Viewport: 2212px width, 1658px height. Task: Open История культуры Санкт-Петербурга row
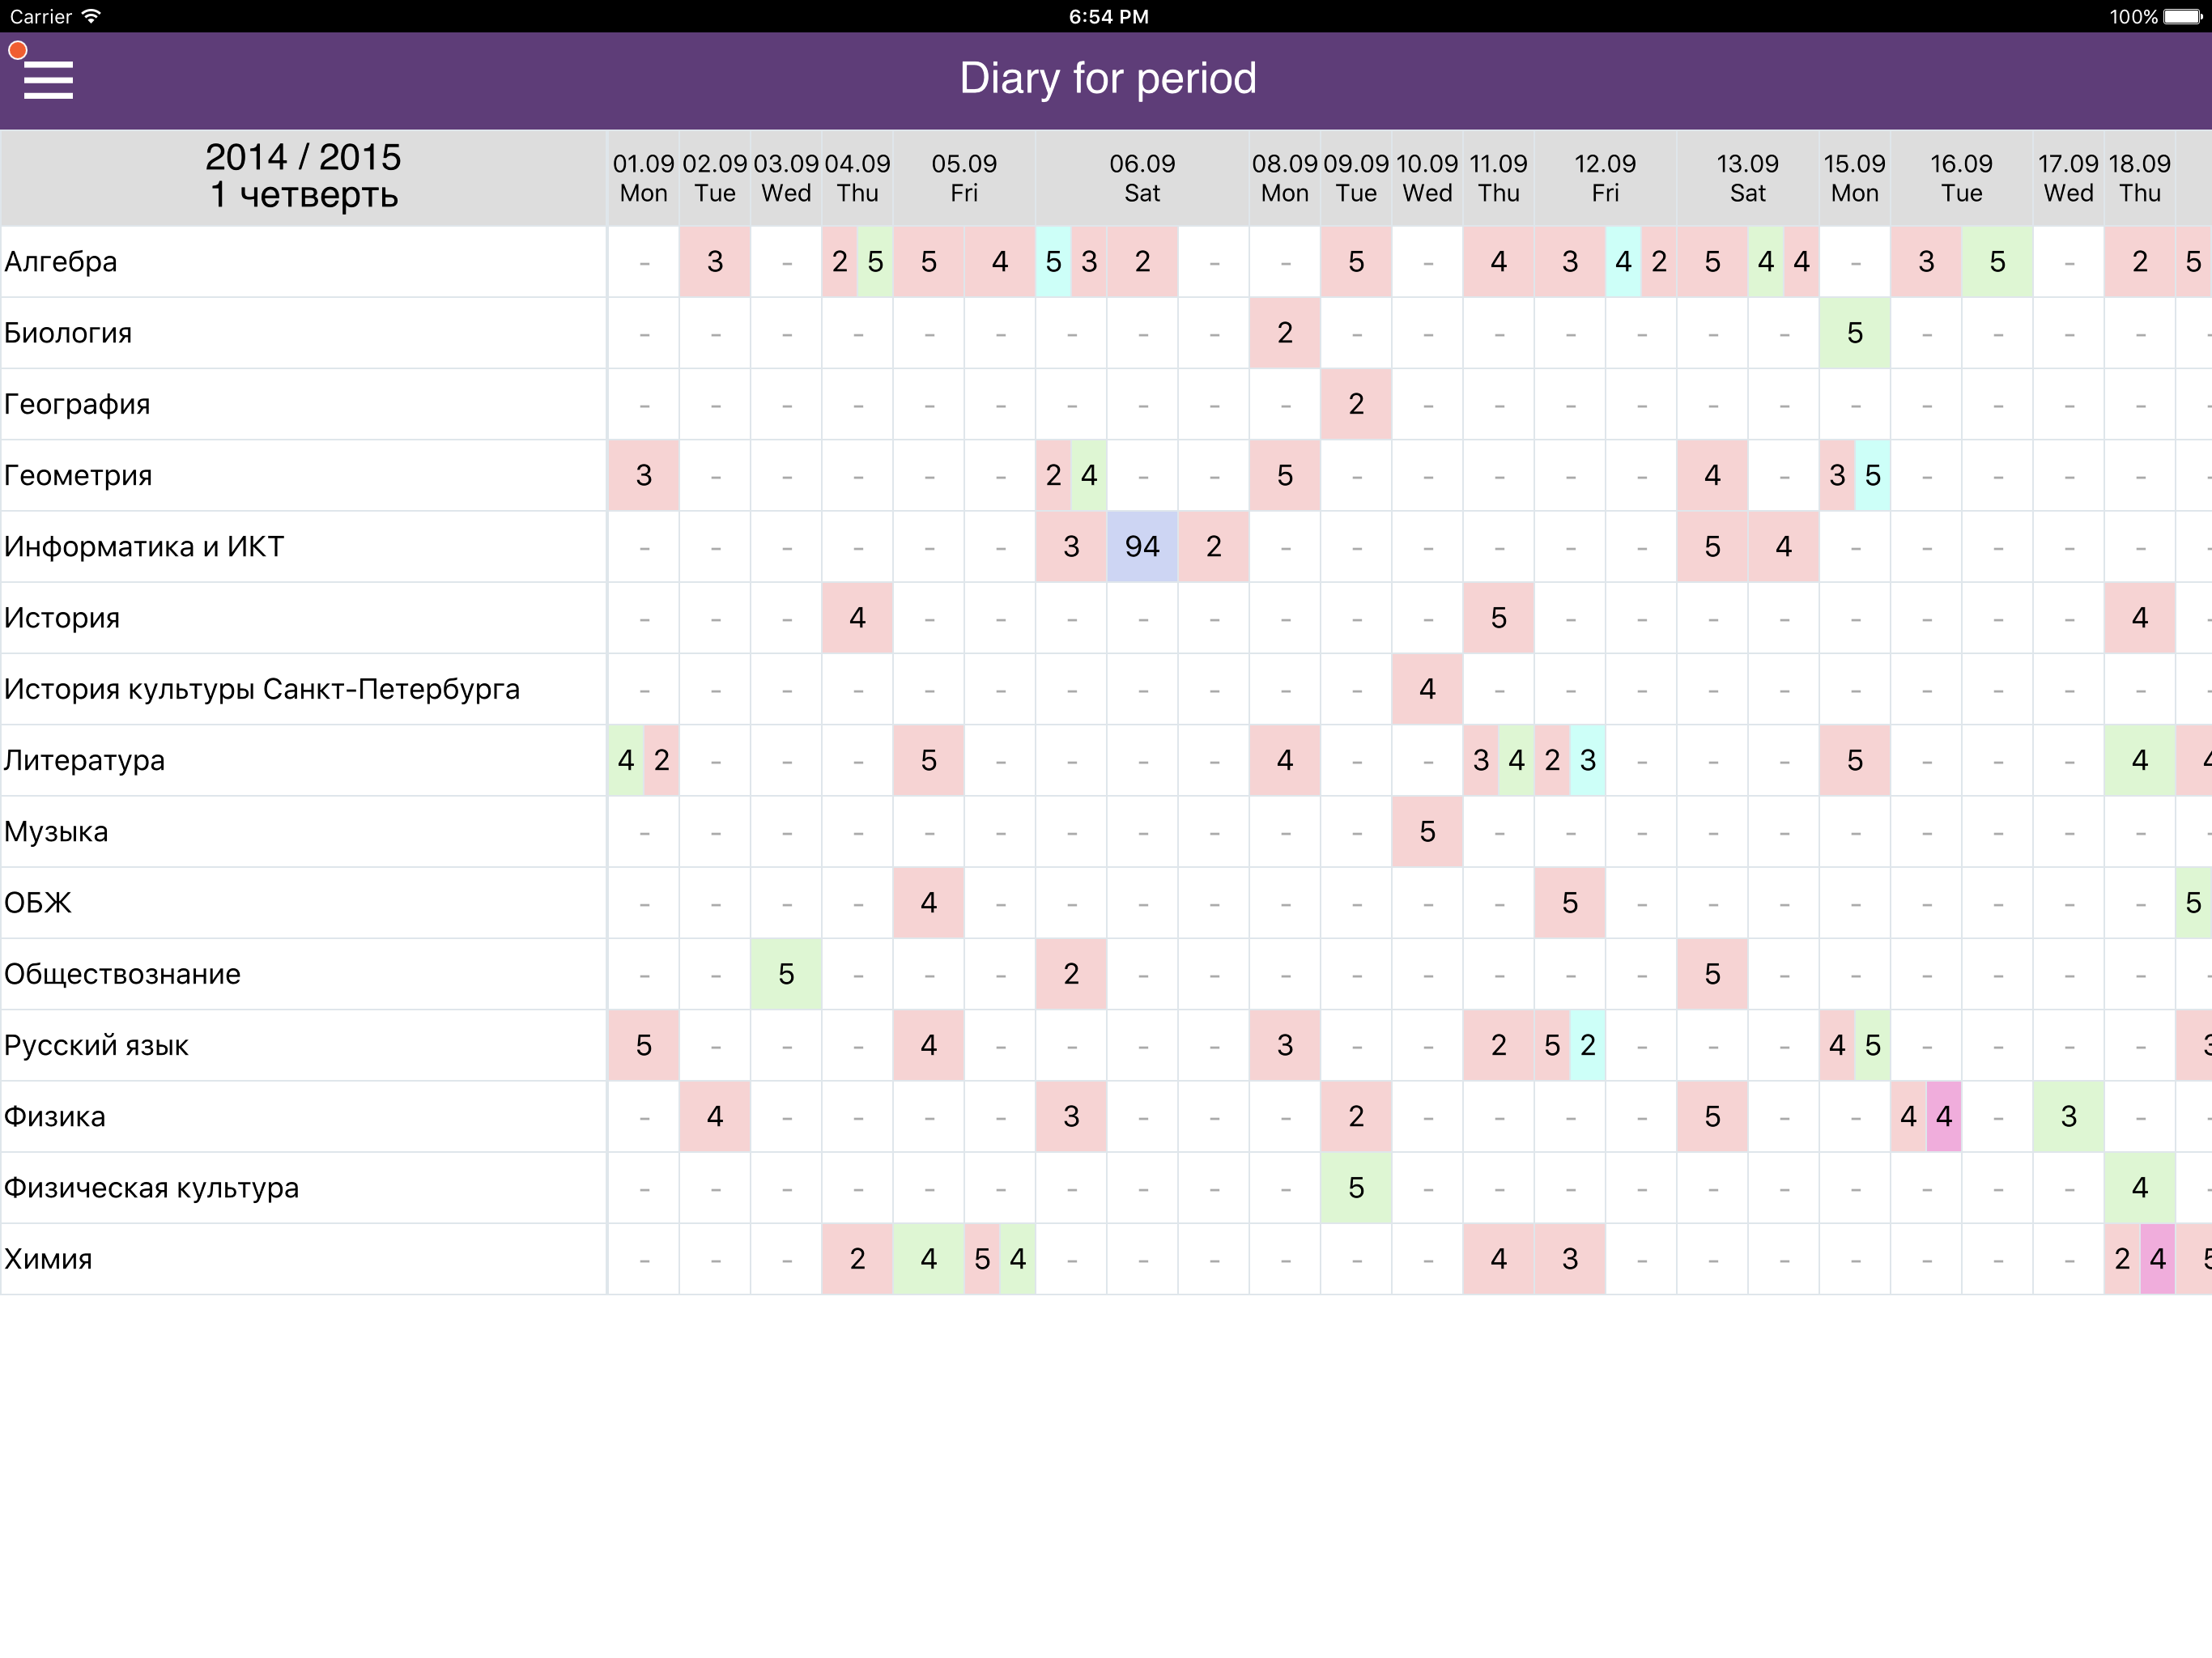tap(262, 690)
